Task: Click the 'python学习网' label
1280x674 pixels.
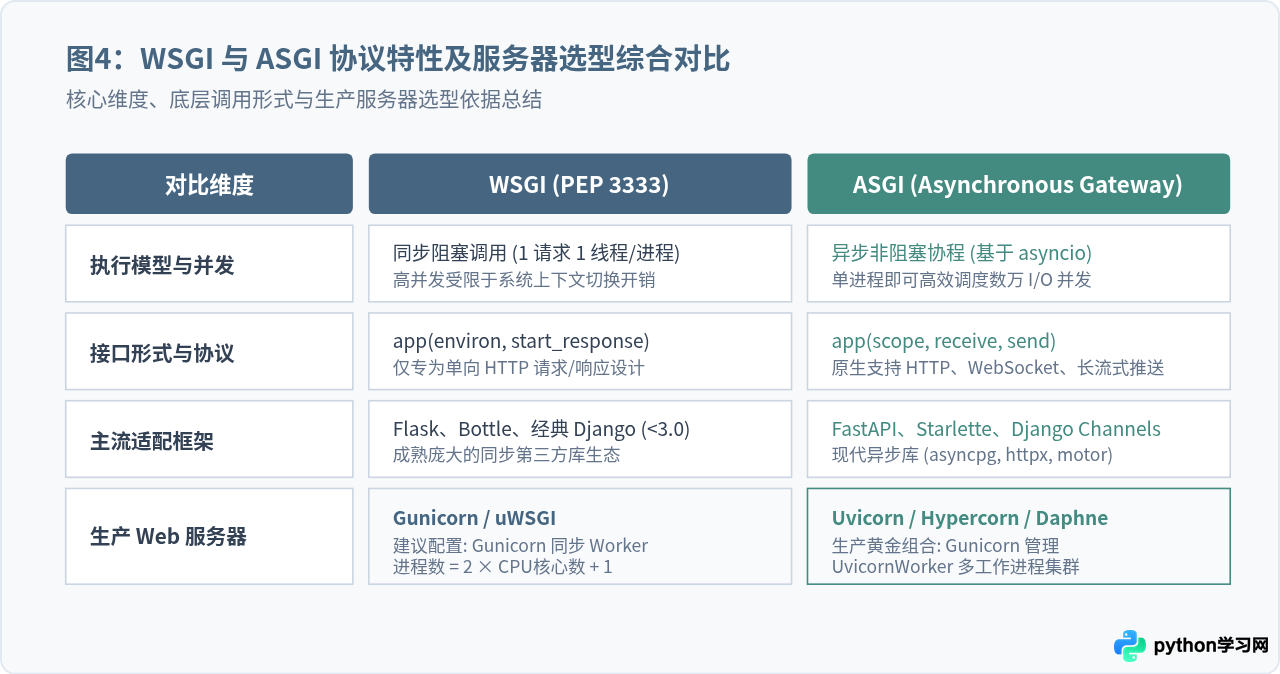Action: pyautogui.click(x=1211, y=646)
